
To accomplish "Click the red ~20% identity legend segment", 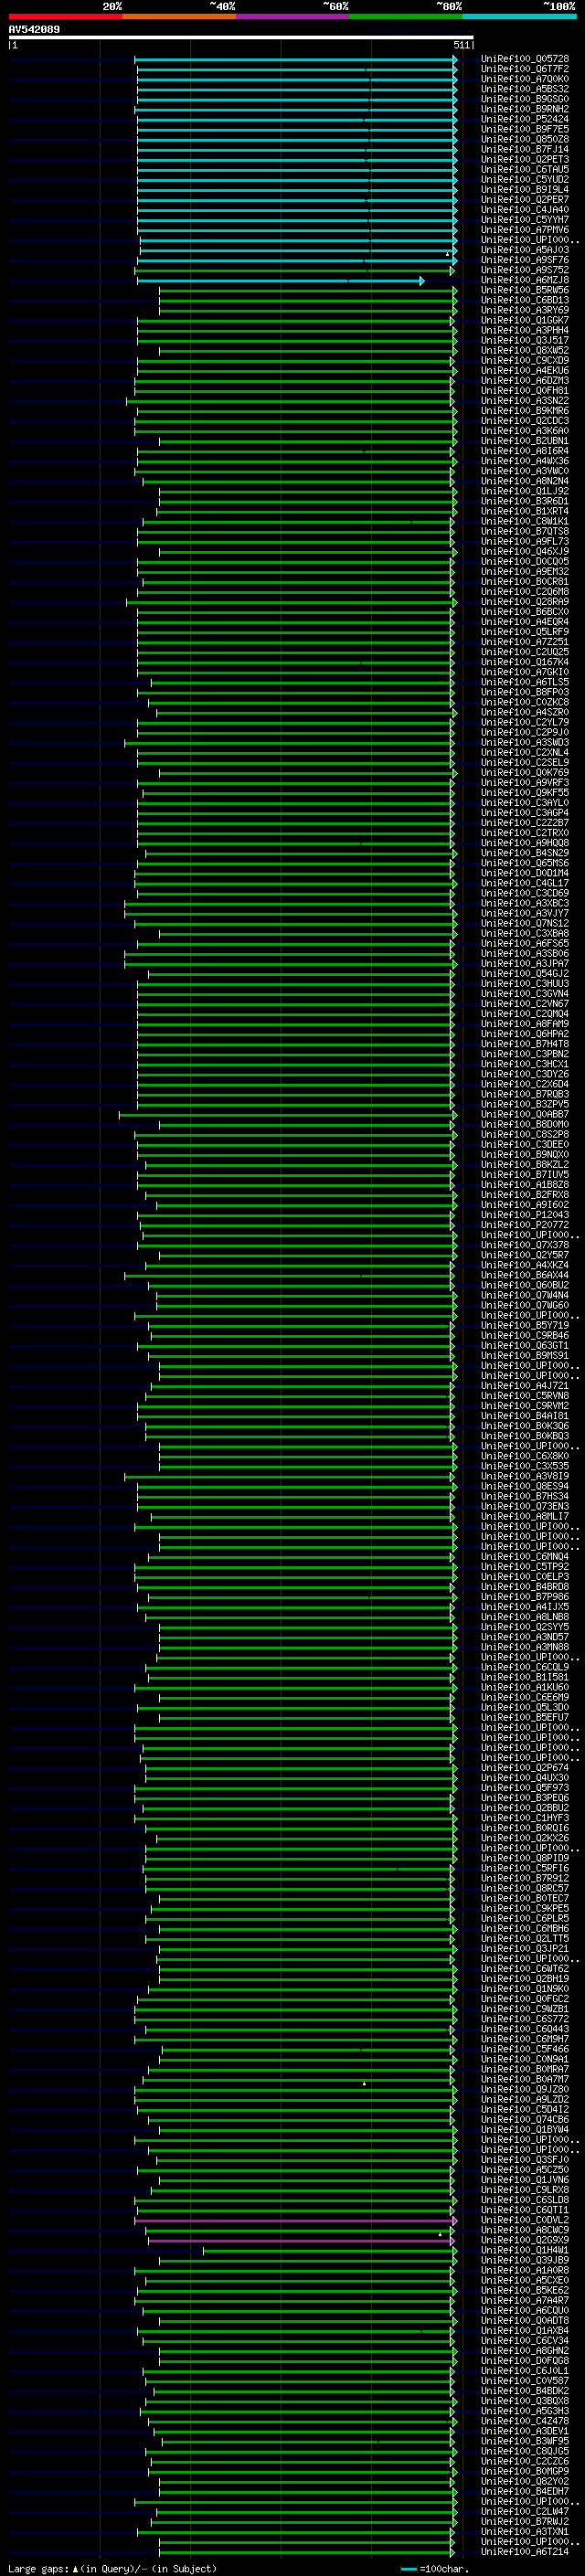I will coord(65,16).
